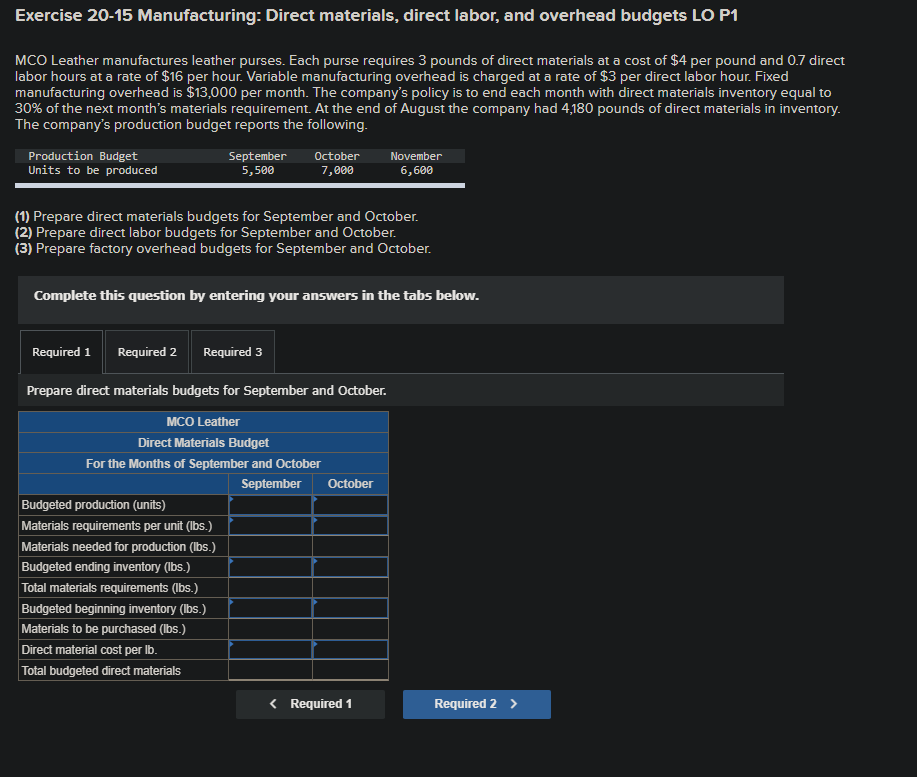Image resolution: width=917 pixels, height=777 pixels.
Task: Click October Budgeted beginning inventory field
Action: point(349,608)
